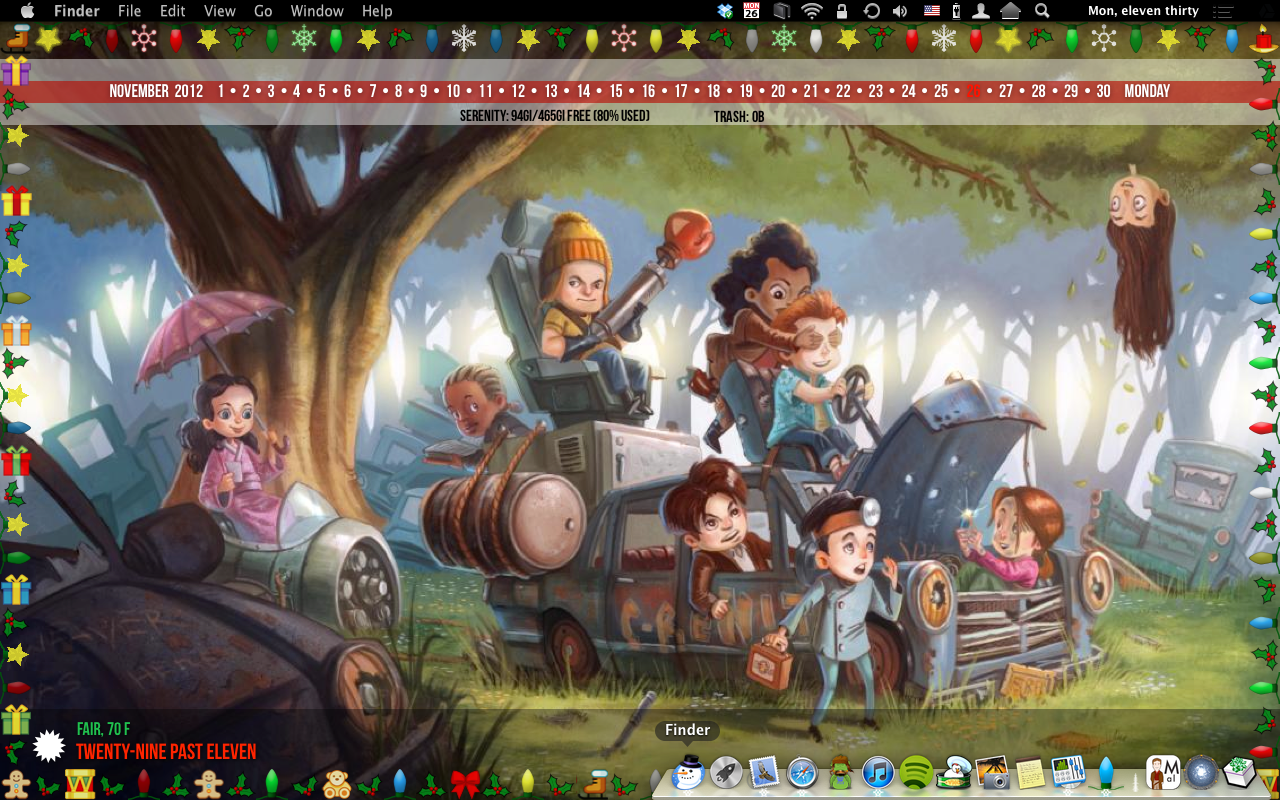
Task: Open the volume control in menu bar
Action: click(x=900, y=11)
